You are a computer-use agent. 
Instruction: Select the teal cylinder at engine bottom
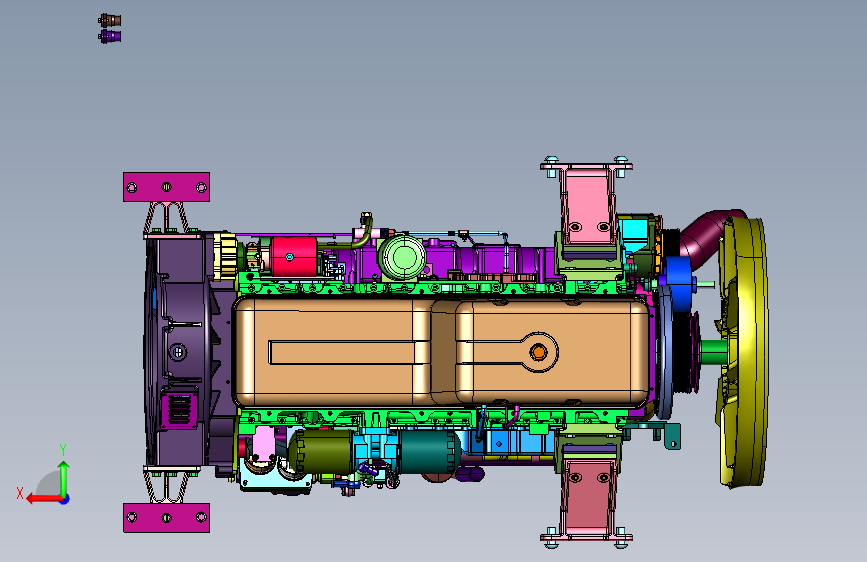[430, 452]
